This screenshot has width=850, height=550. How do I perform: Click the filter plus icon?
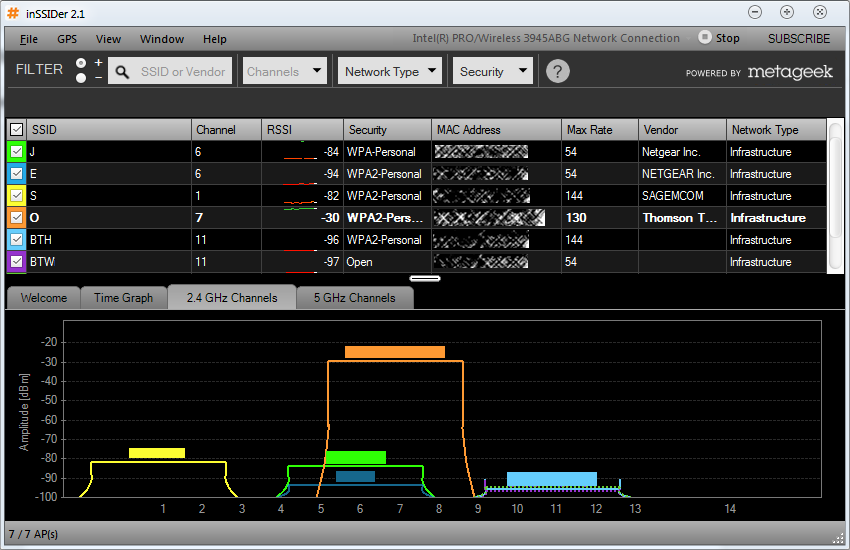click(98, 63)
